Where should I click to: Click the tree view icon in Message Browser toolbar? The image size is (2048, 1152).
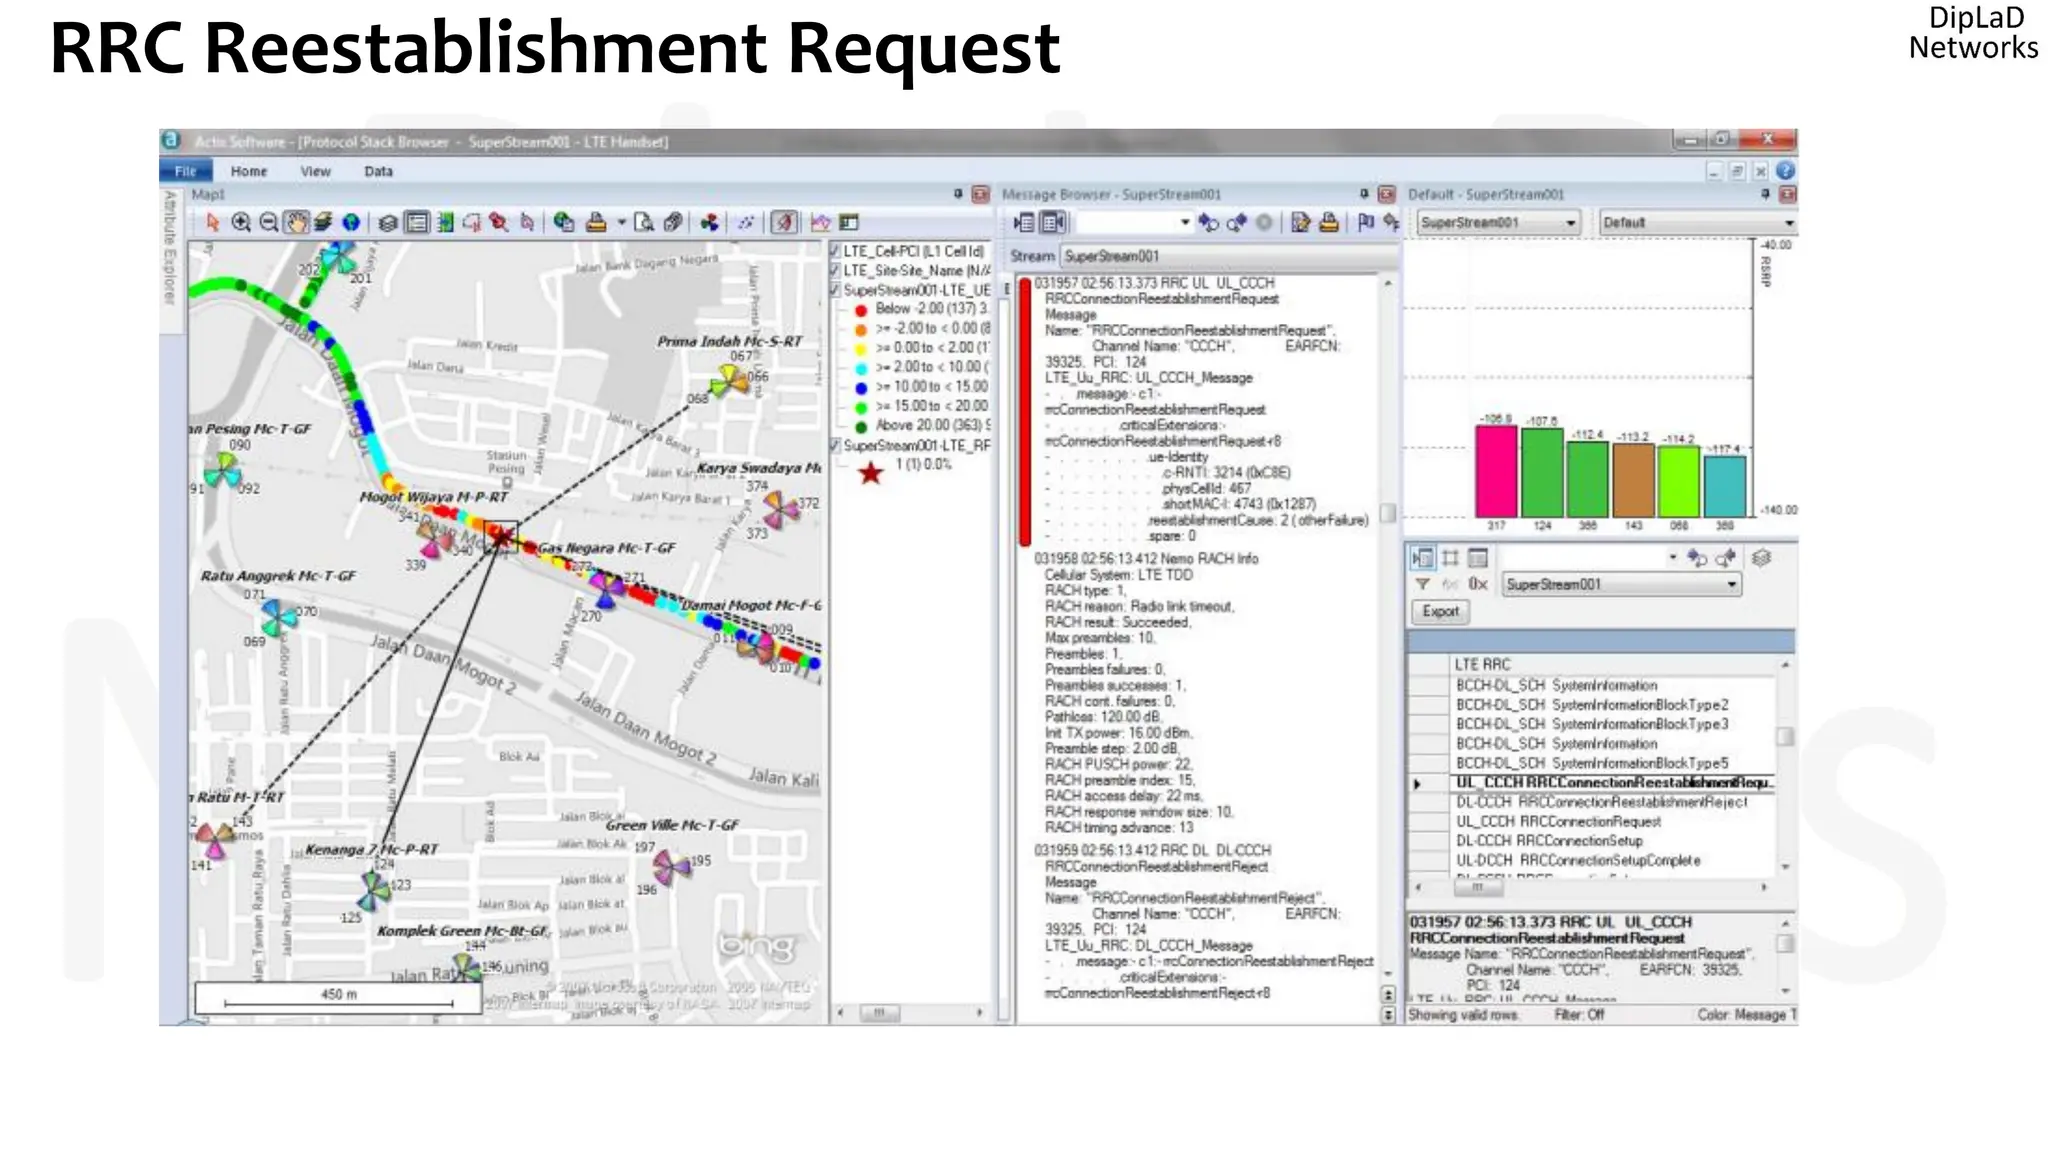[1024, 222]
